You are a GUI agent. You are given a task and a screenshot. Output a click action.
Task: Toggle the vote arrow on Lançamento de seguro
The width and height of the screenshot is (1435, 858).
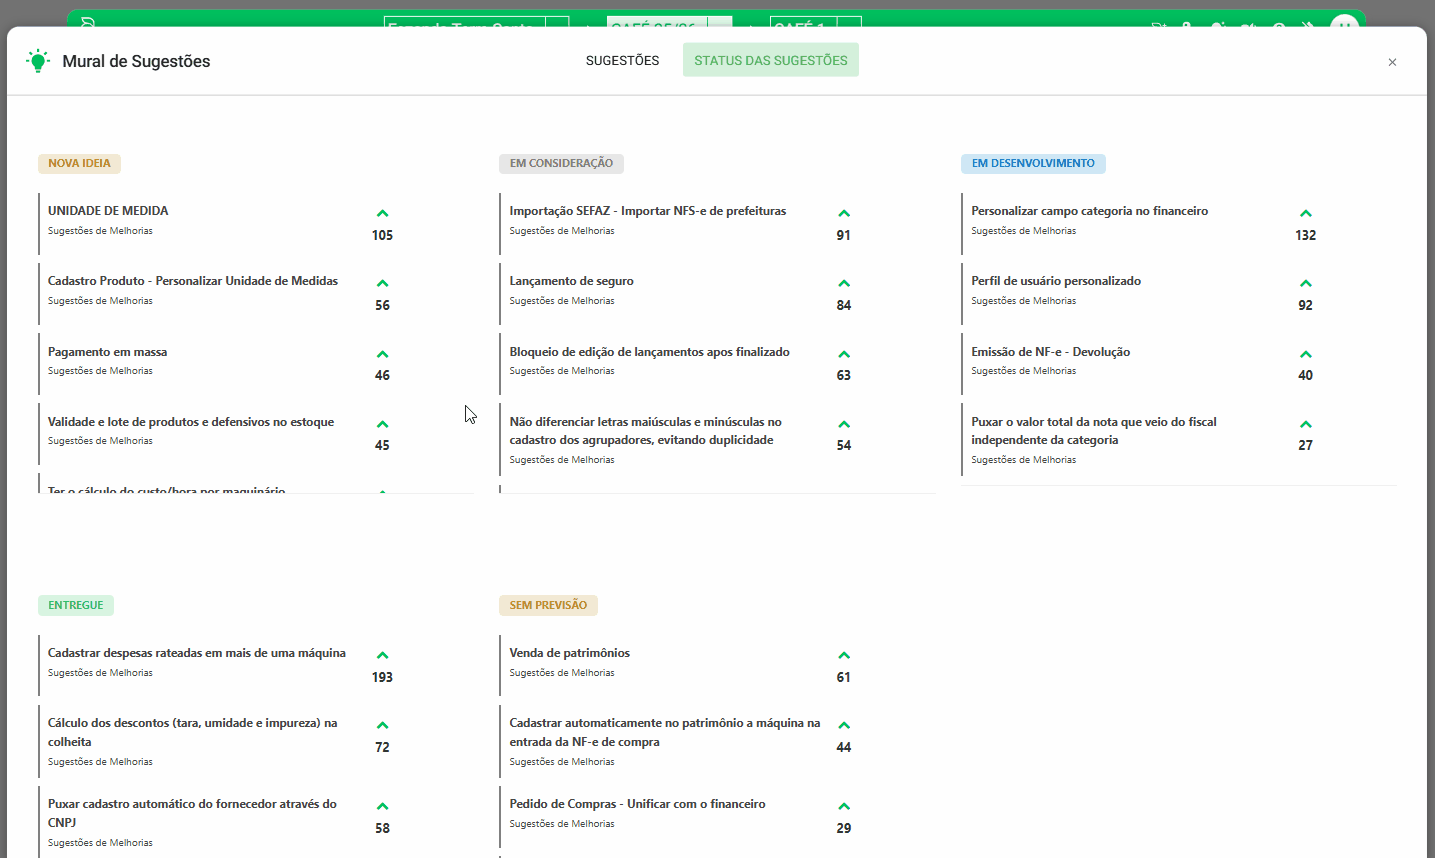844,283
